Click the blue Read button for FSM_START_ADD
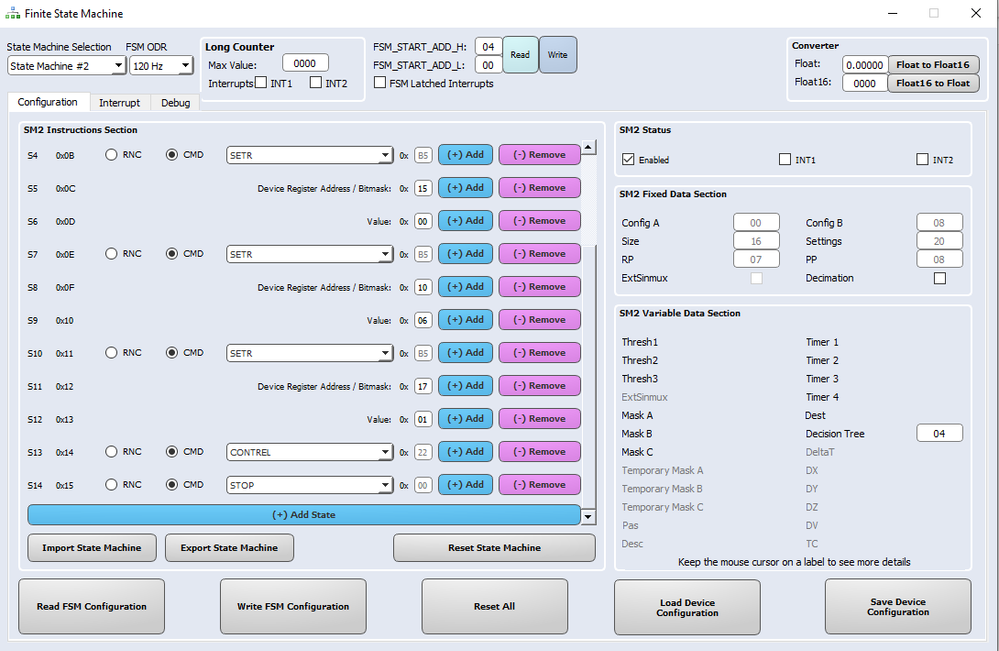 point(520,55)
